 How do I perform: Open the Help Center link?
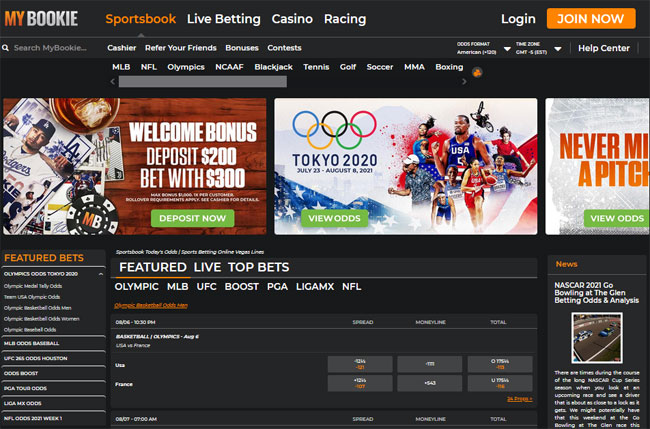point(604,48)
